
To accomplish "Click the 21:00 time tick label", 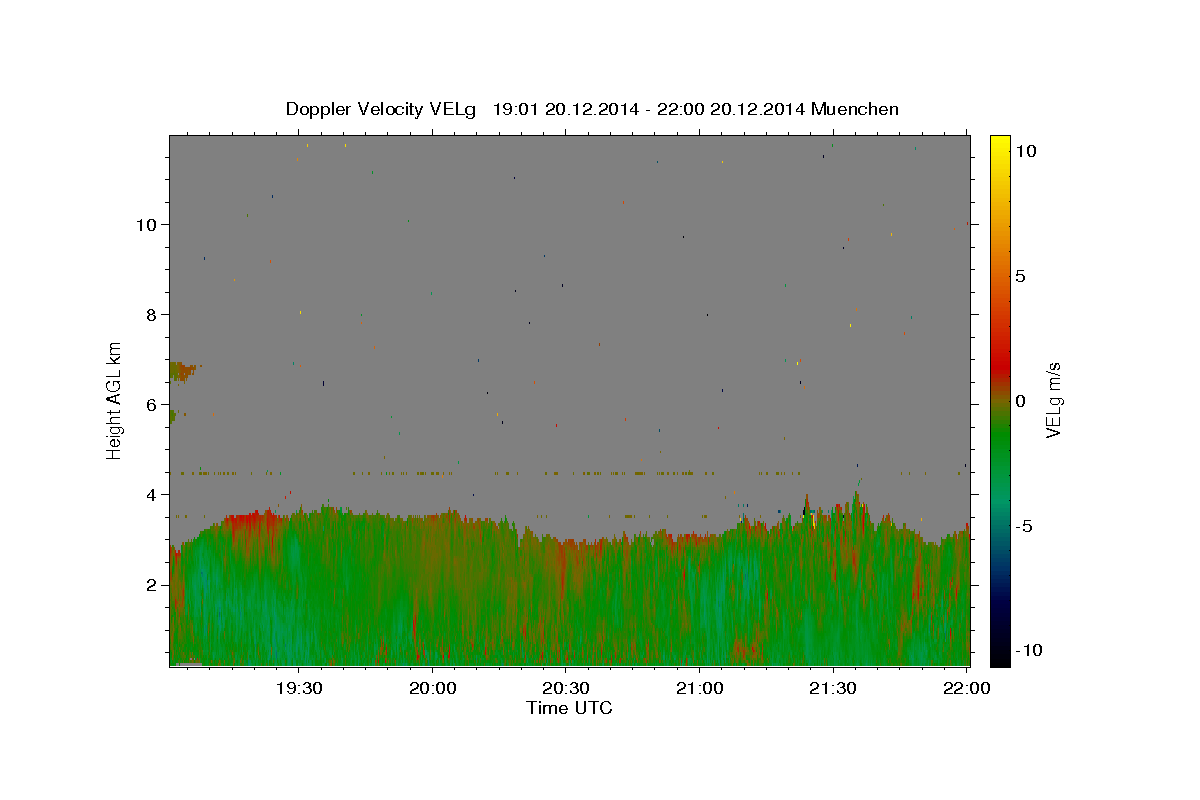I will point(699,688).
